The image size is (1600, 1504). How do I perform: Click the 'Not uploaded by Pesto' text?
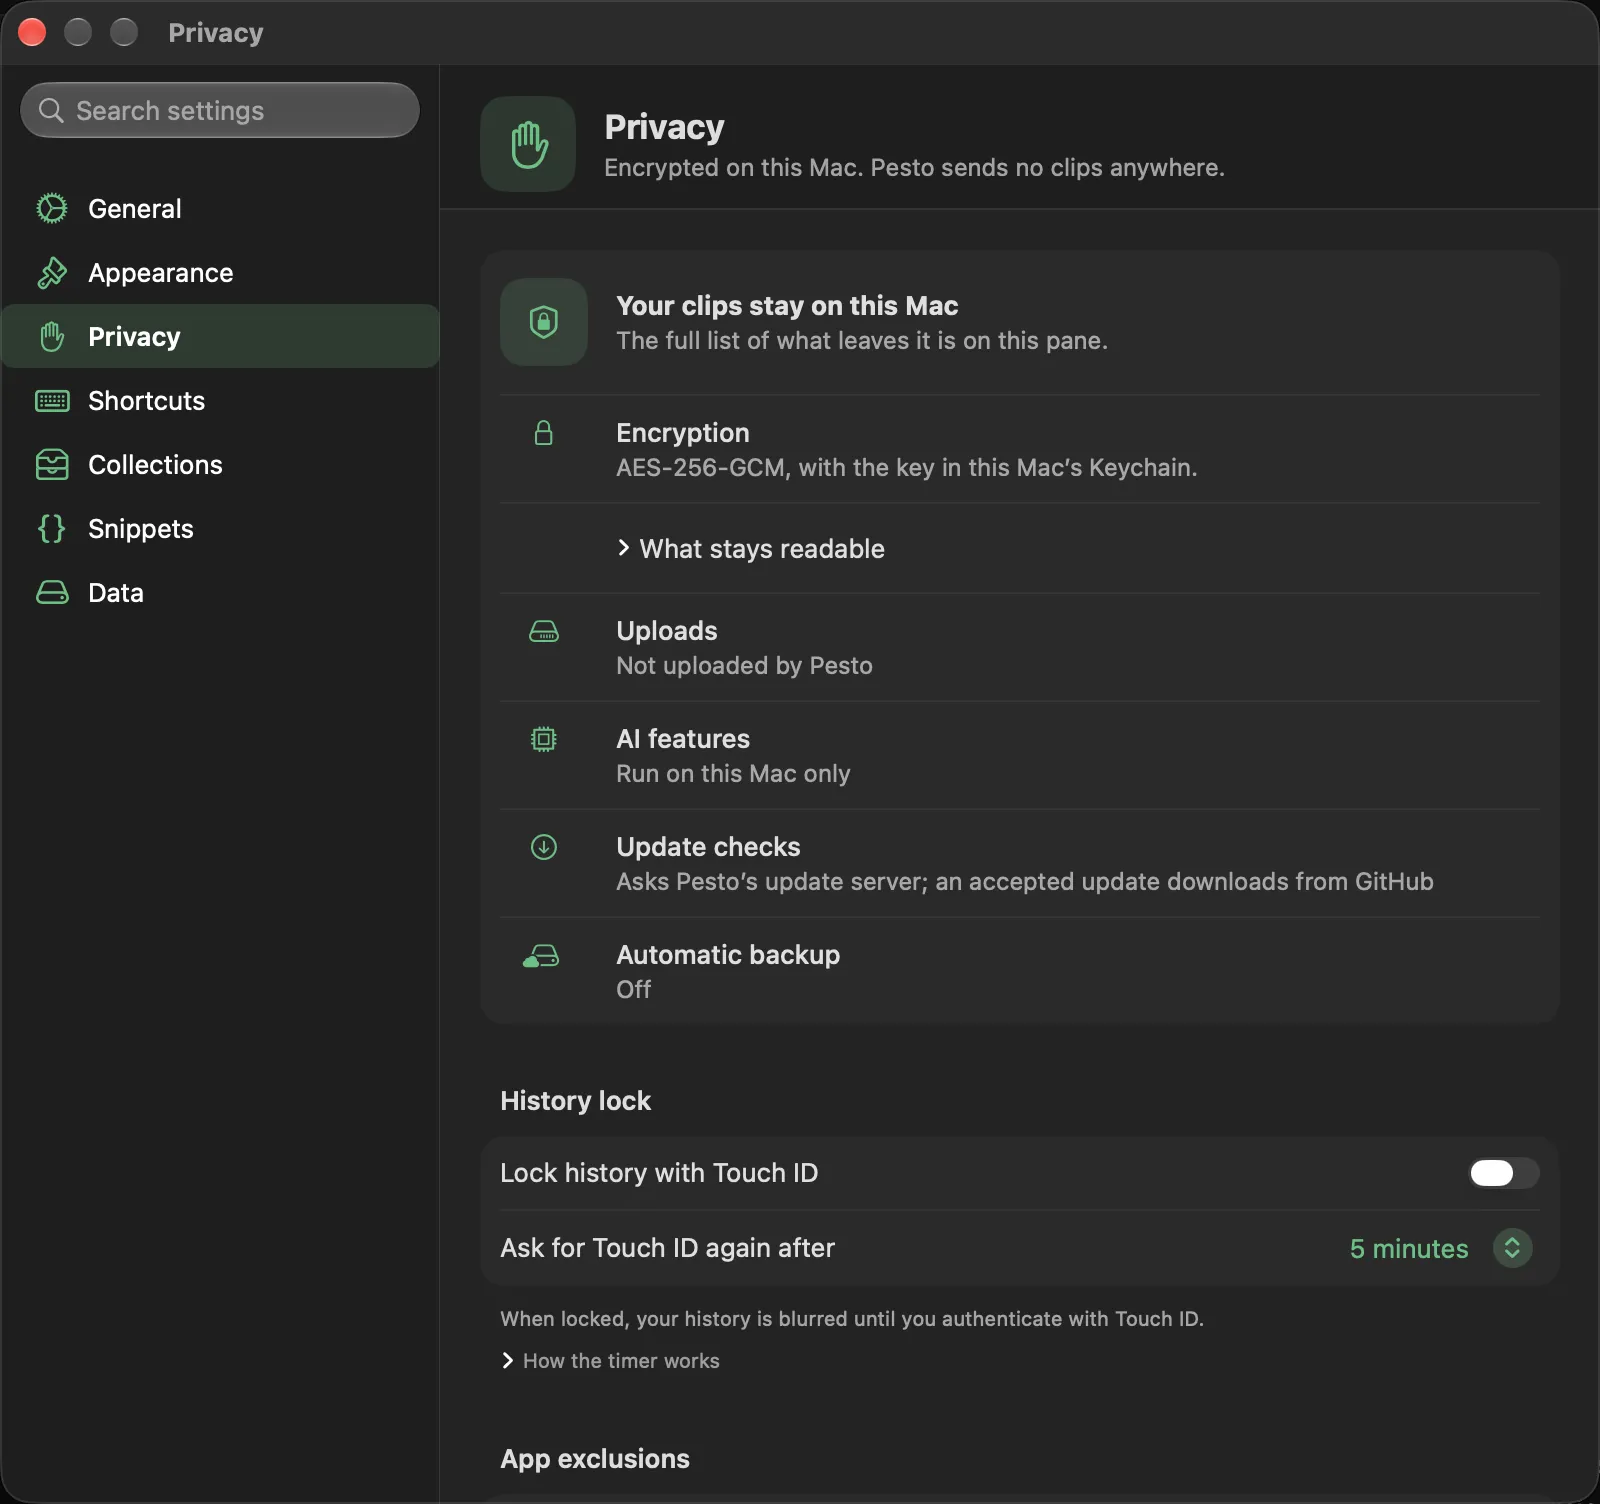pyautogui.click(x=744, y=666)
